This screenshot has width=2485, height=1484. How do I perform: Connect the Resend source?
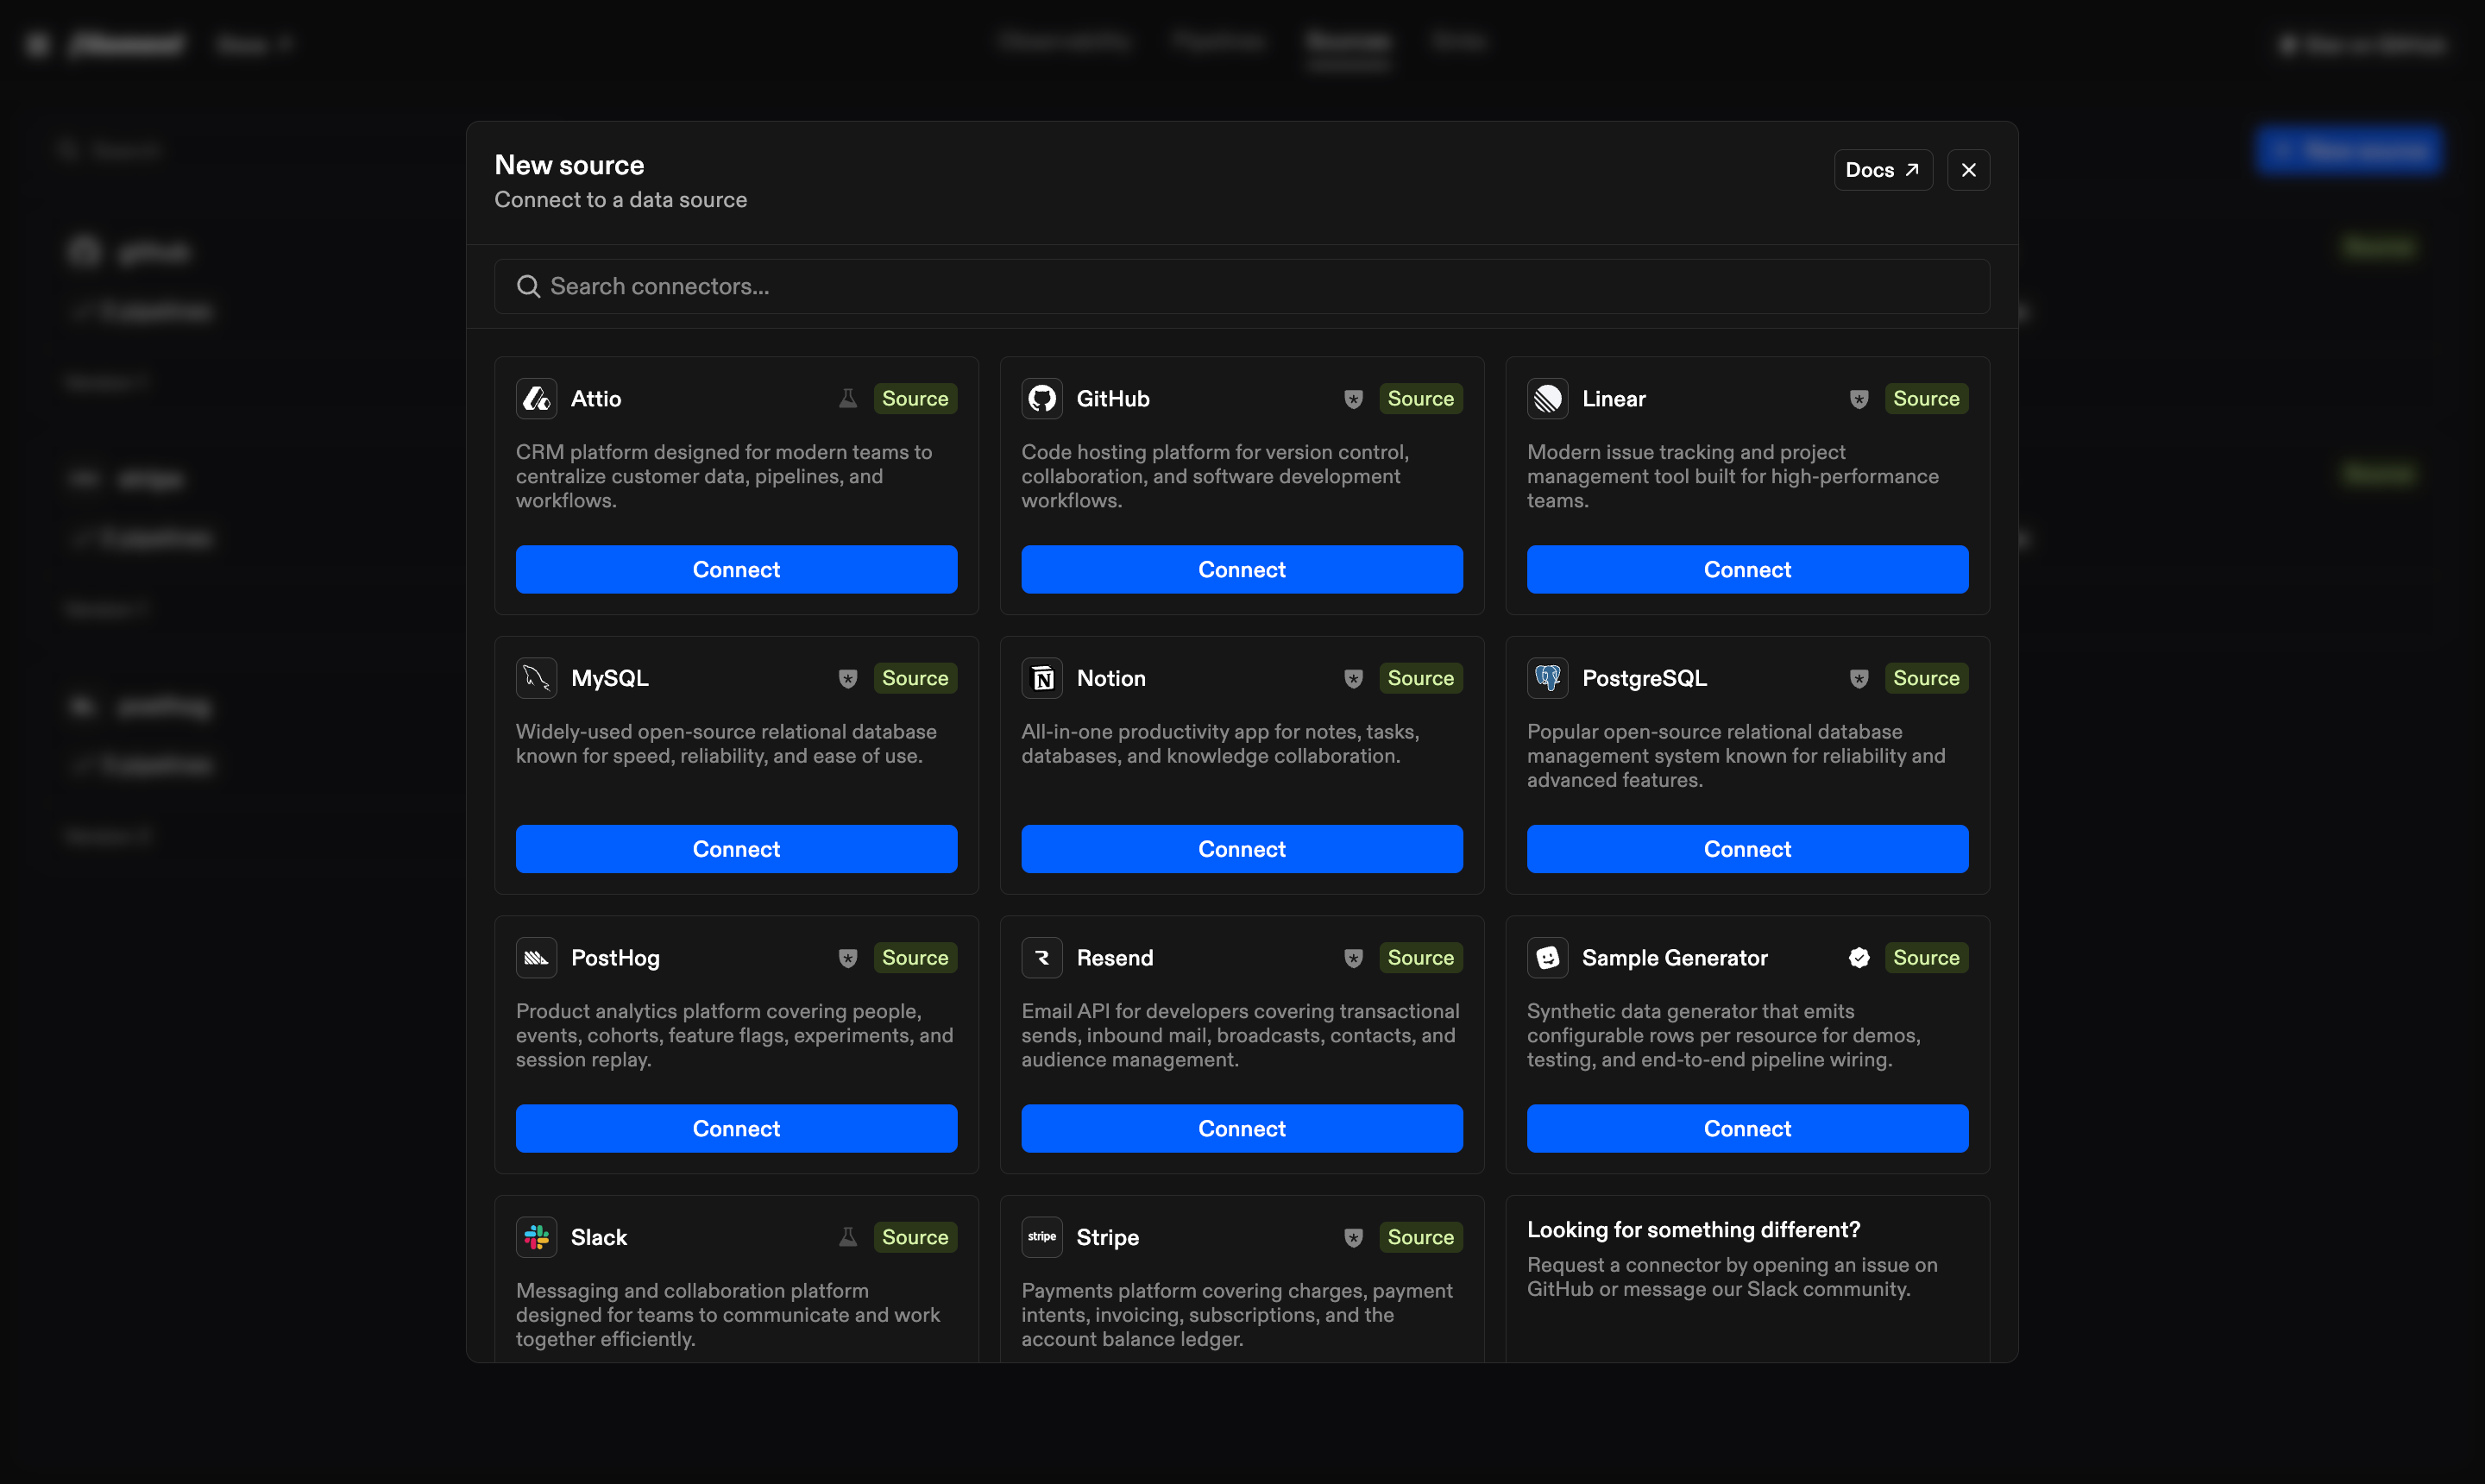coord(1242,1128)
